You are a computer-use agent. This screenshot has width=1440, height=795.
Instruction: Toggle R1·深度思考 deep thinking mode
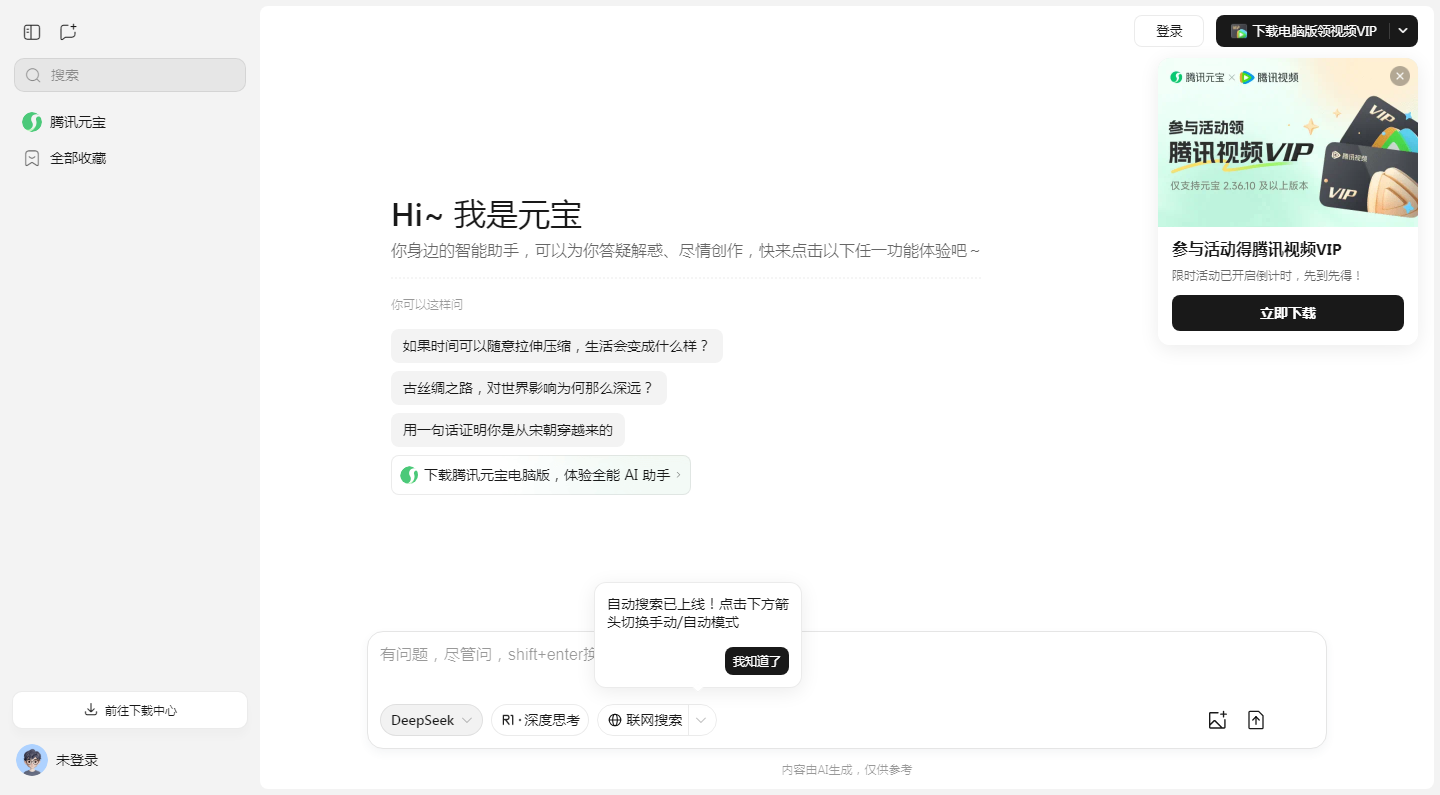point(540,720)
